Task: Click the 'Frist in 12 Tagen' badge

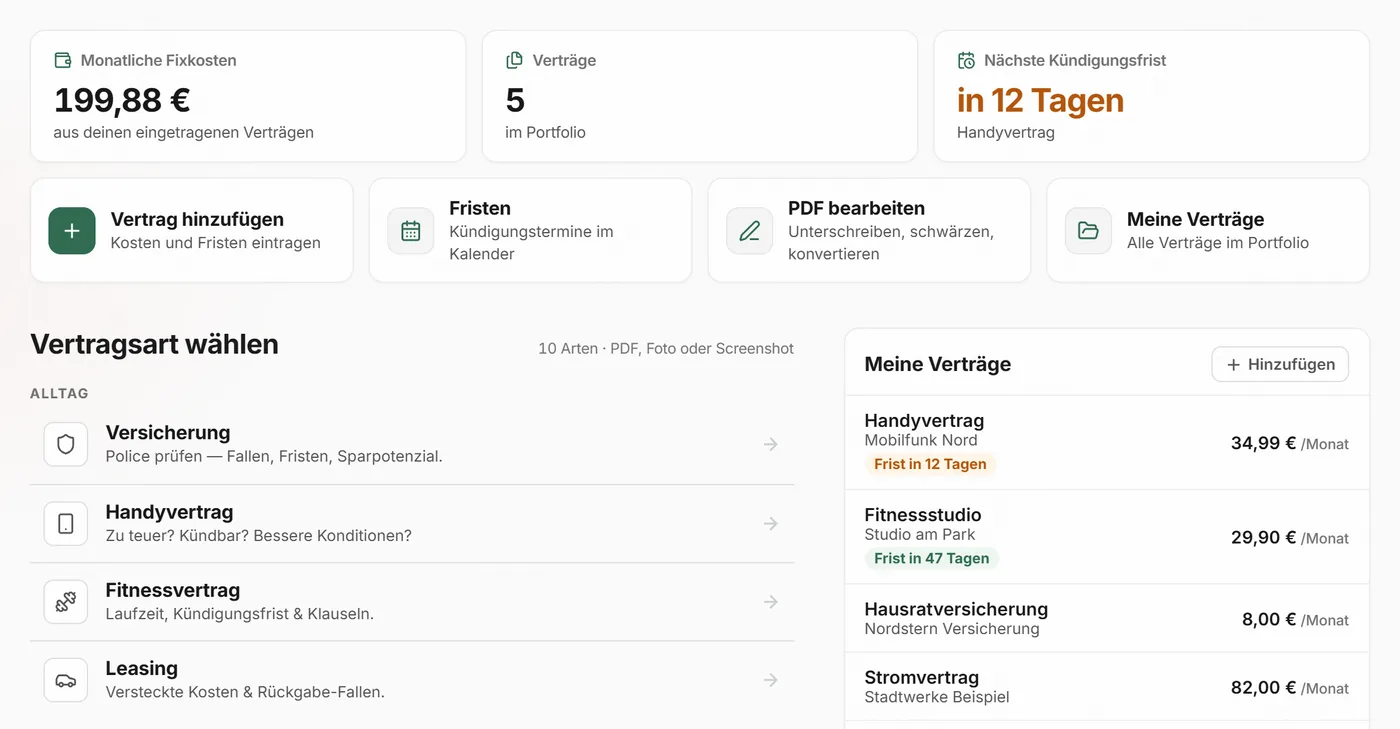Action: (x=930, y=464)
